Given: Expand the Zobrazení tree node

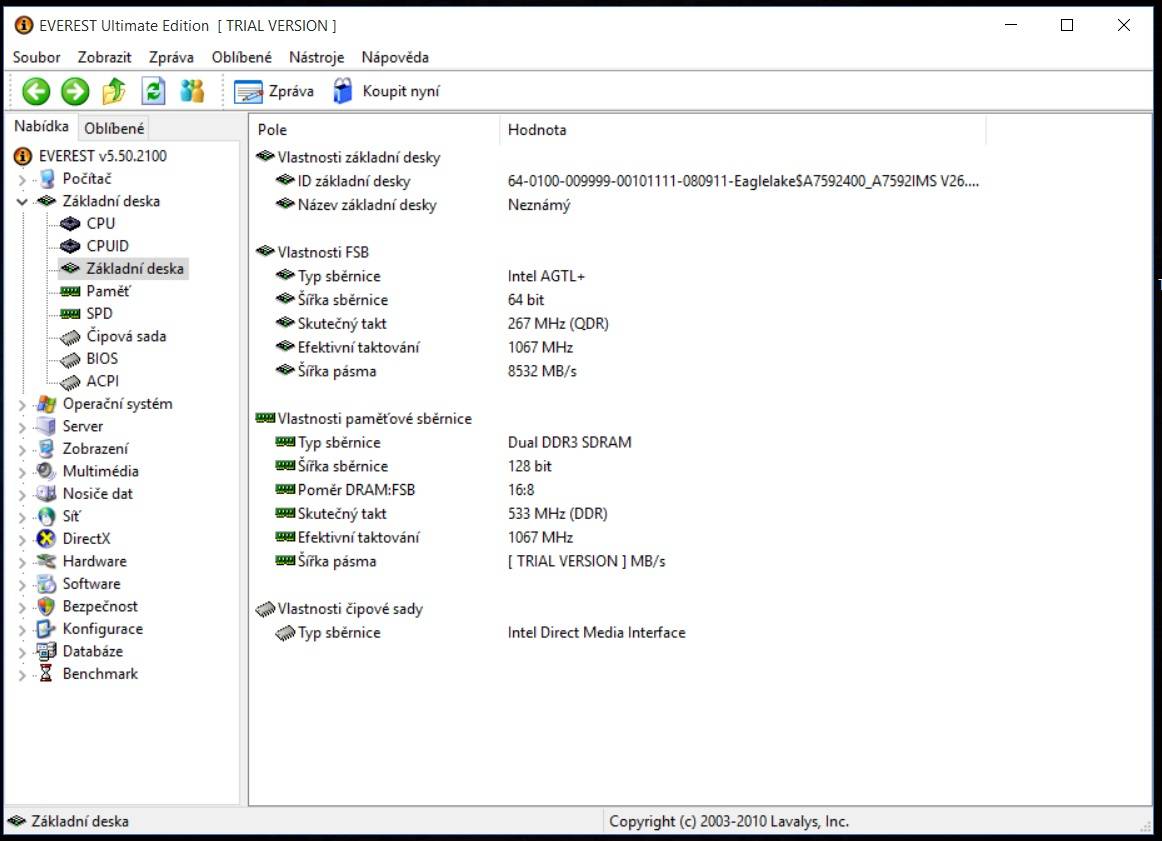Looking at the screenshot, I should coord(21,449).
